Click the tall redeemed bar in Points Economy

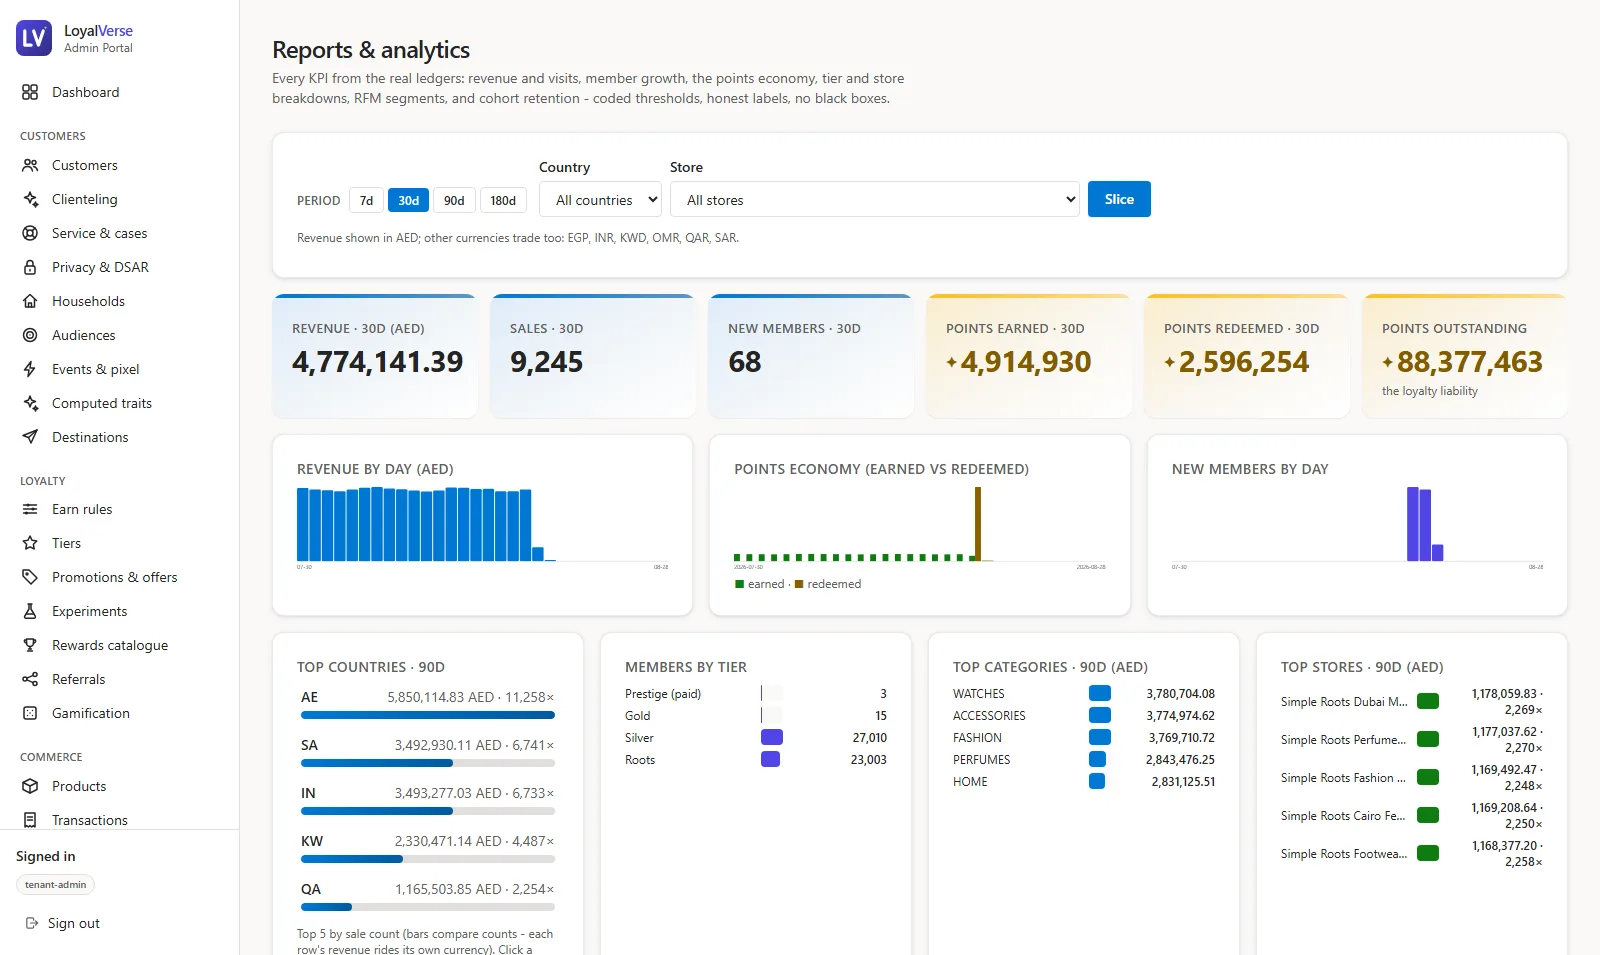978,524
